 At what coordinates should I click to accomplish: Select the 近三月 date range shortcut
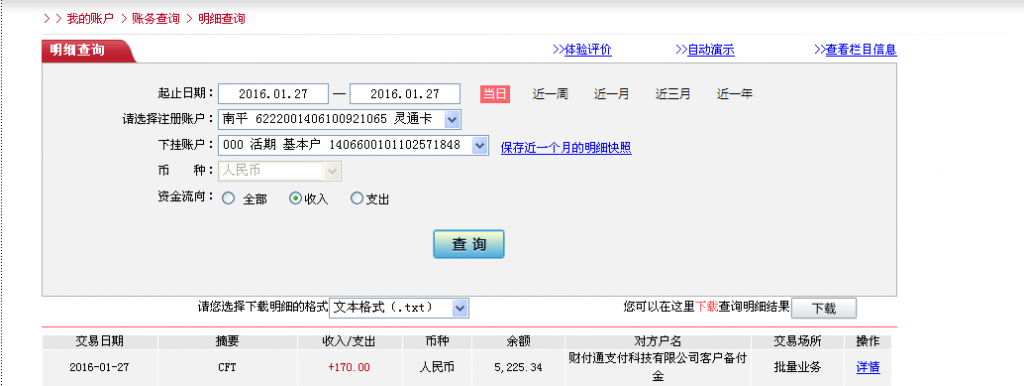tap(673, 93)
